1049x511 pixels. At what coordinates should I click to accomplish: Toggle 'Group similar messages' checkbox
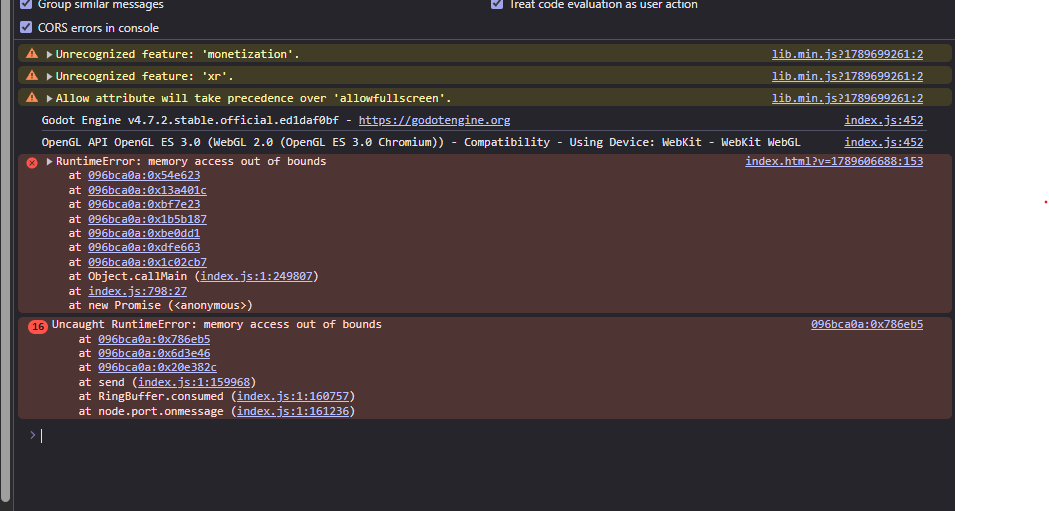click(26, 4)
